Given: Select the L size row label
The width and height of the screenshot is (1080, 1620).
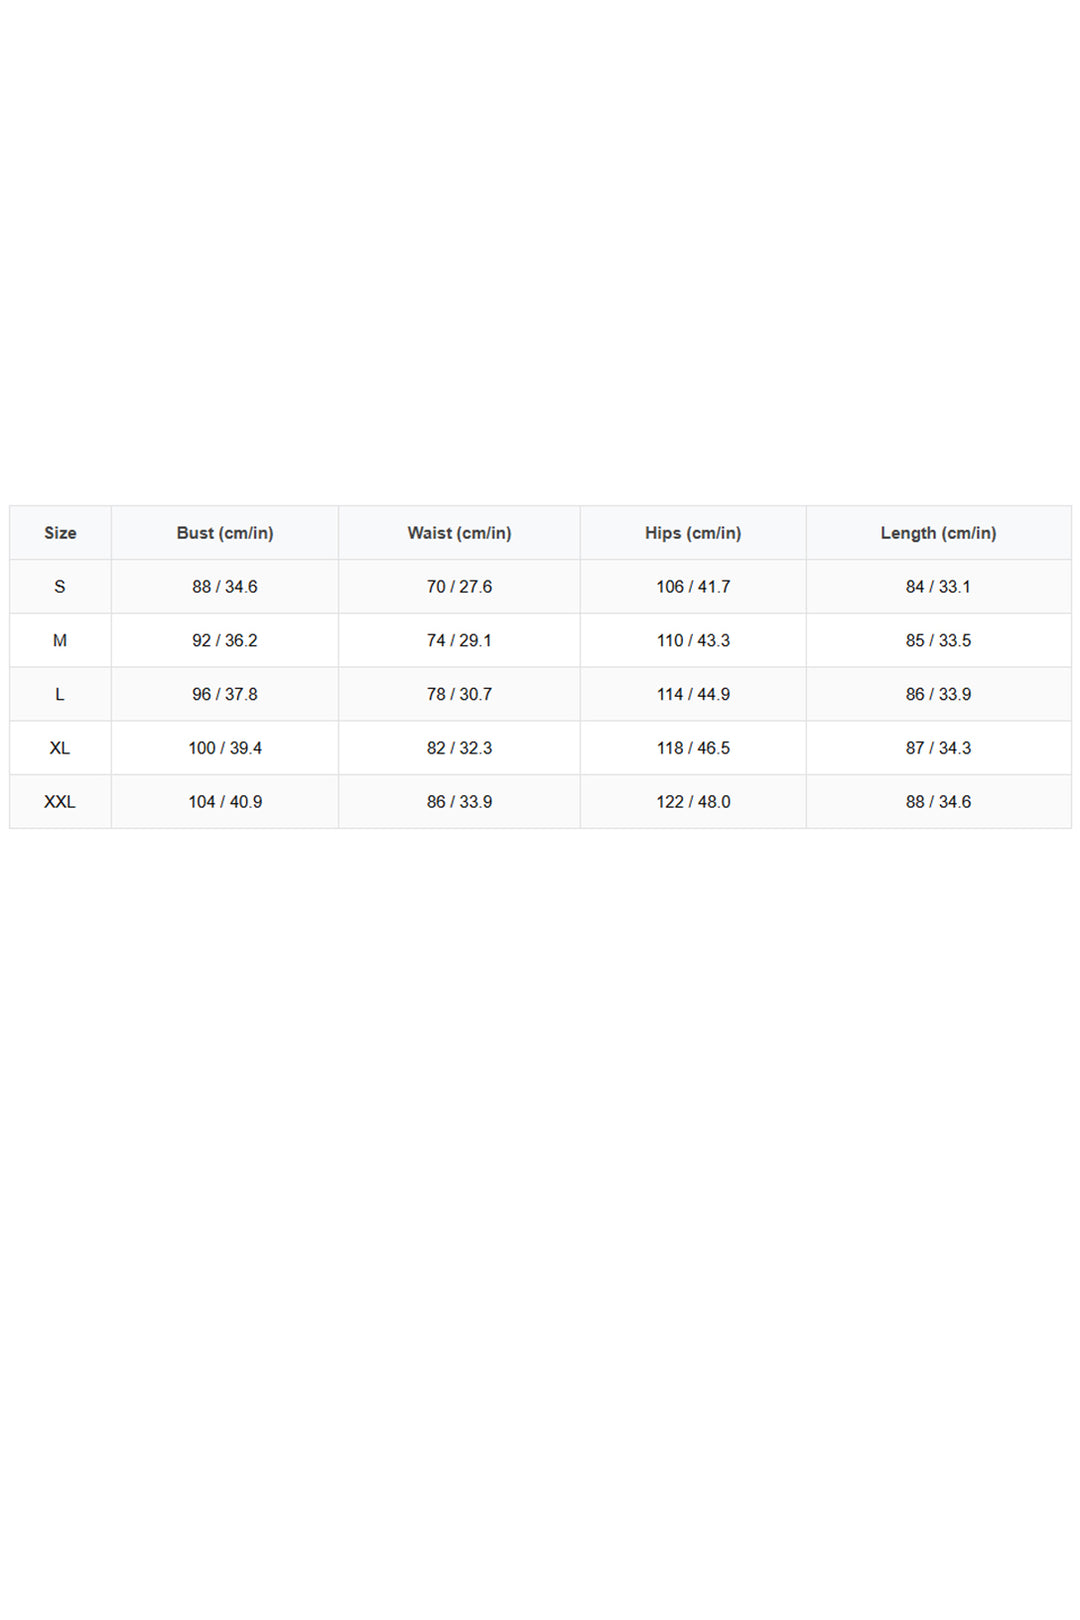Looking at the screenshot, I should 60,694.
